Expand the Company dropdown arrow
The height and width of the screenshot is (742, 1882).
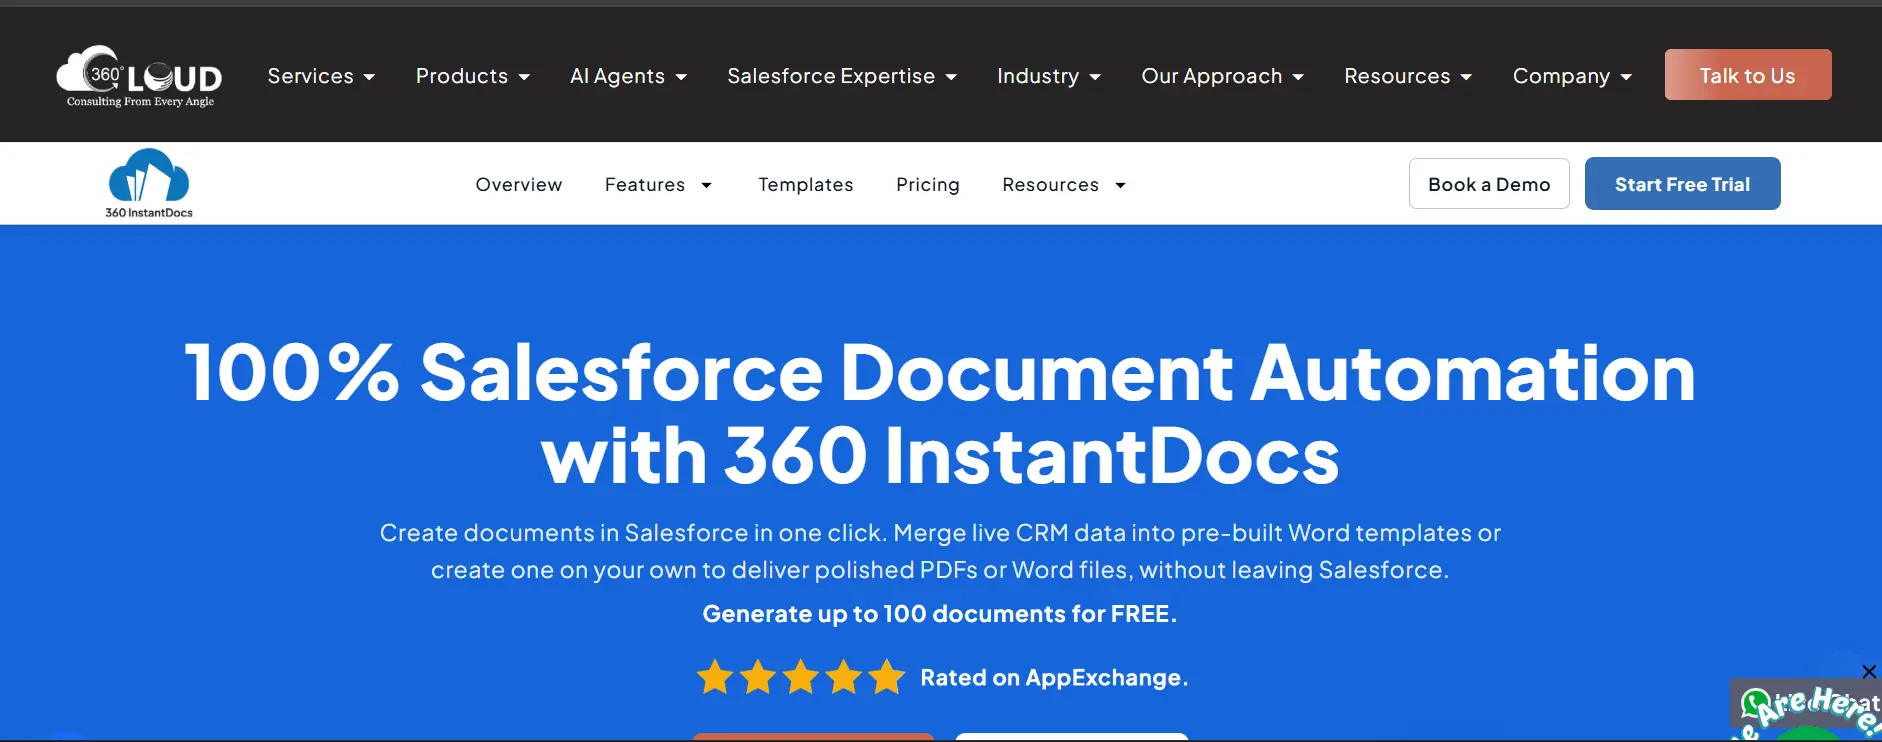1626,77
